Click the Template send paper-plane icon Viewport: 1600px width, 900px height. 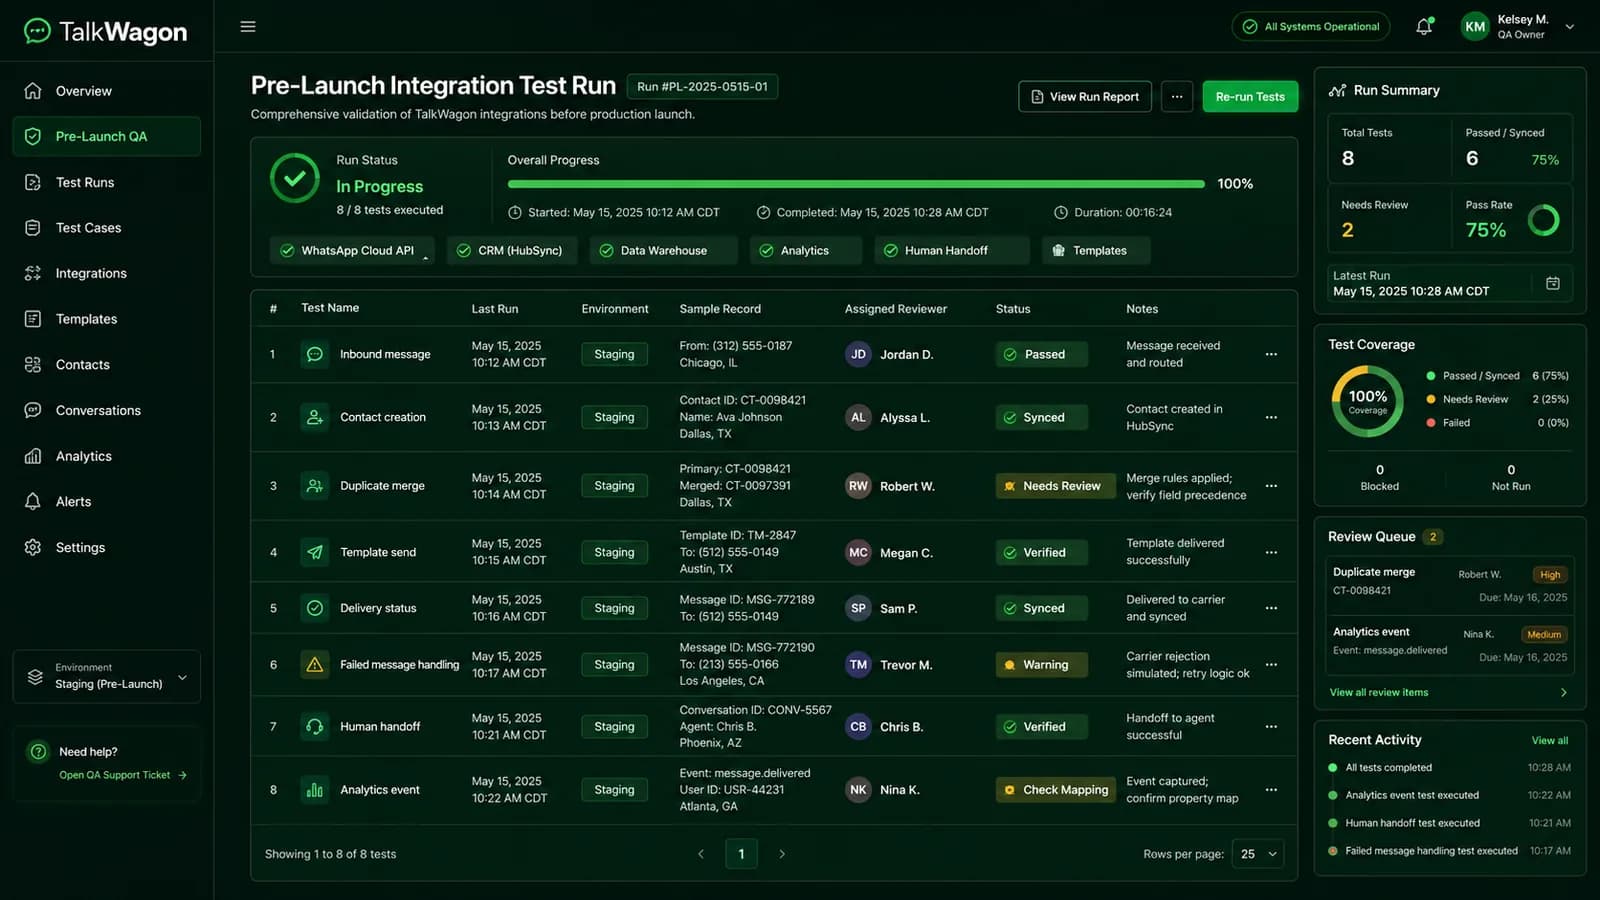[x=315, y=552]
